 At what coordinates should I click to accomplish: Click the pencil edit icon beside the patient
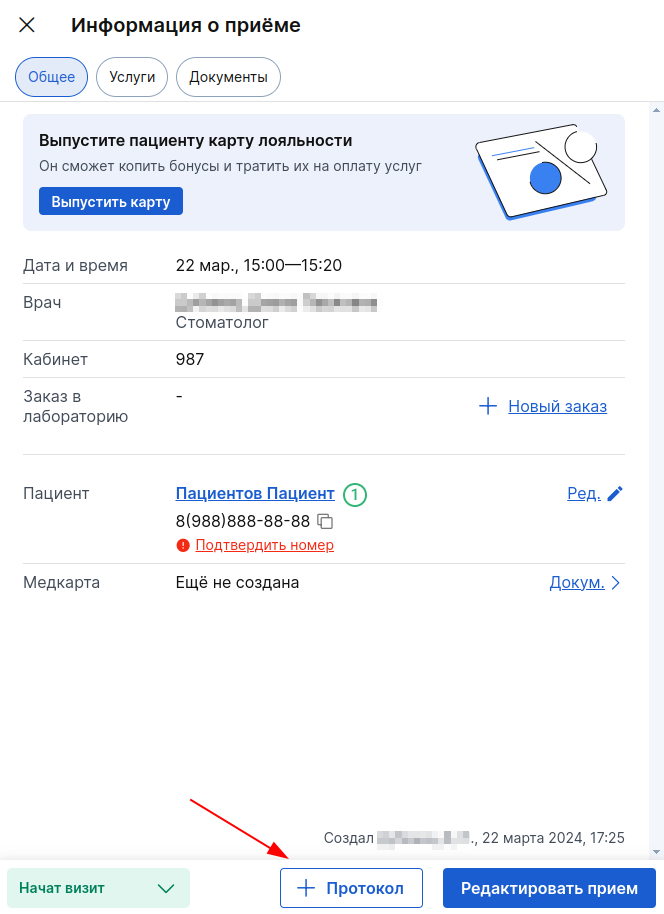click(x=615, y=493)
